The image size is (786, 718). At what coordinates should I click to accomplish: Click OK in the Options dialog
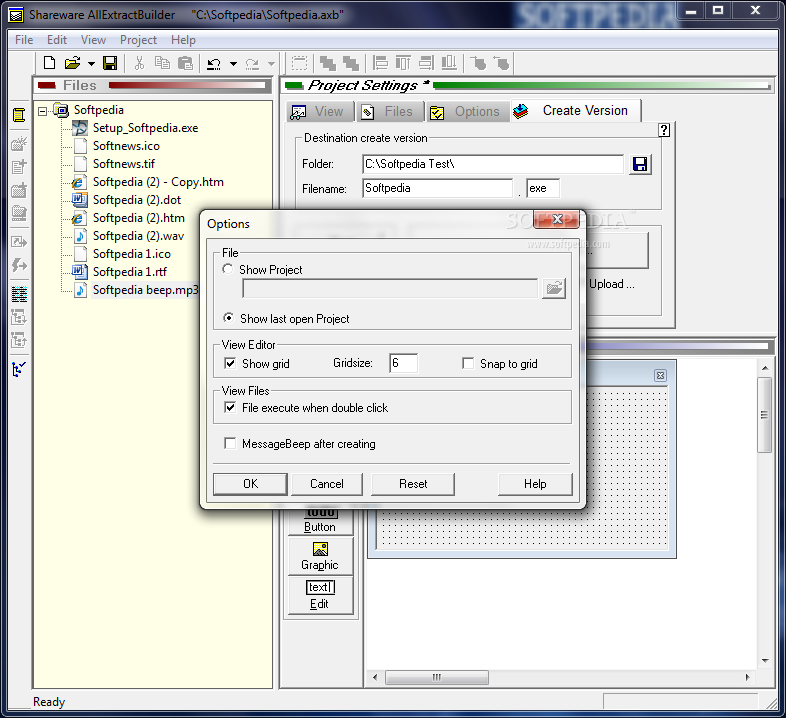pos(250,484)
